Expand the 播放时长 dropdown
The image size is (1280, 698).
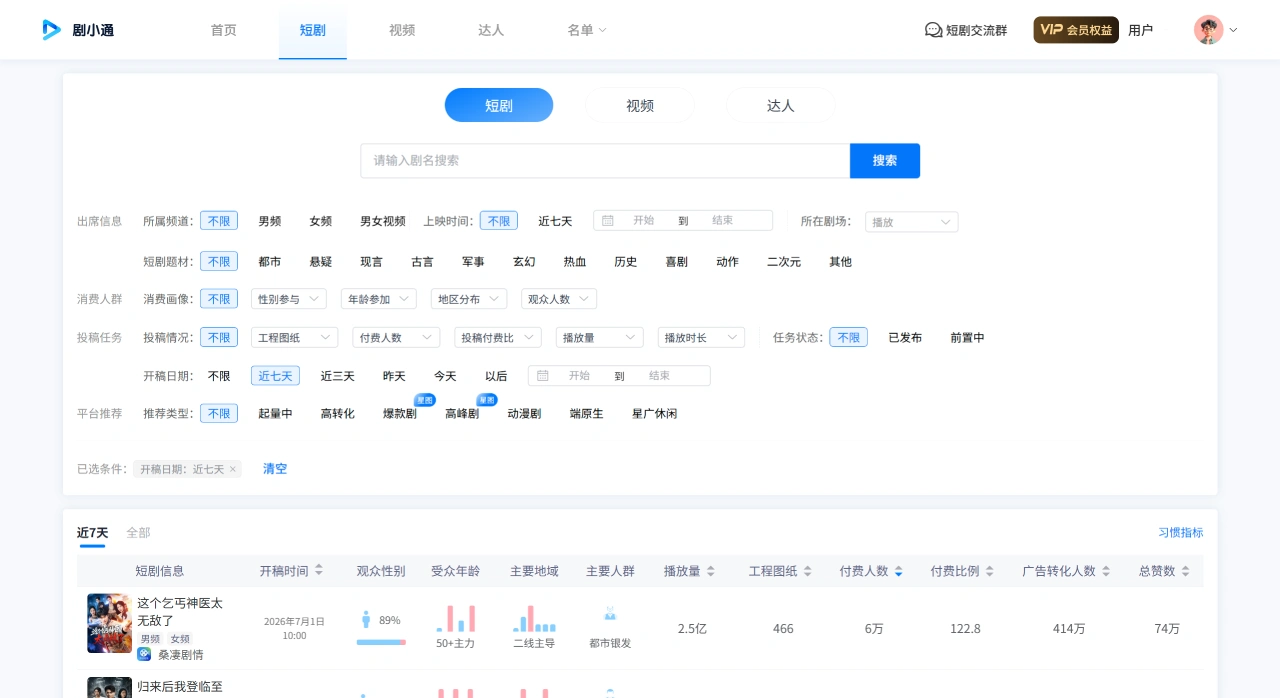coord(701,338)
